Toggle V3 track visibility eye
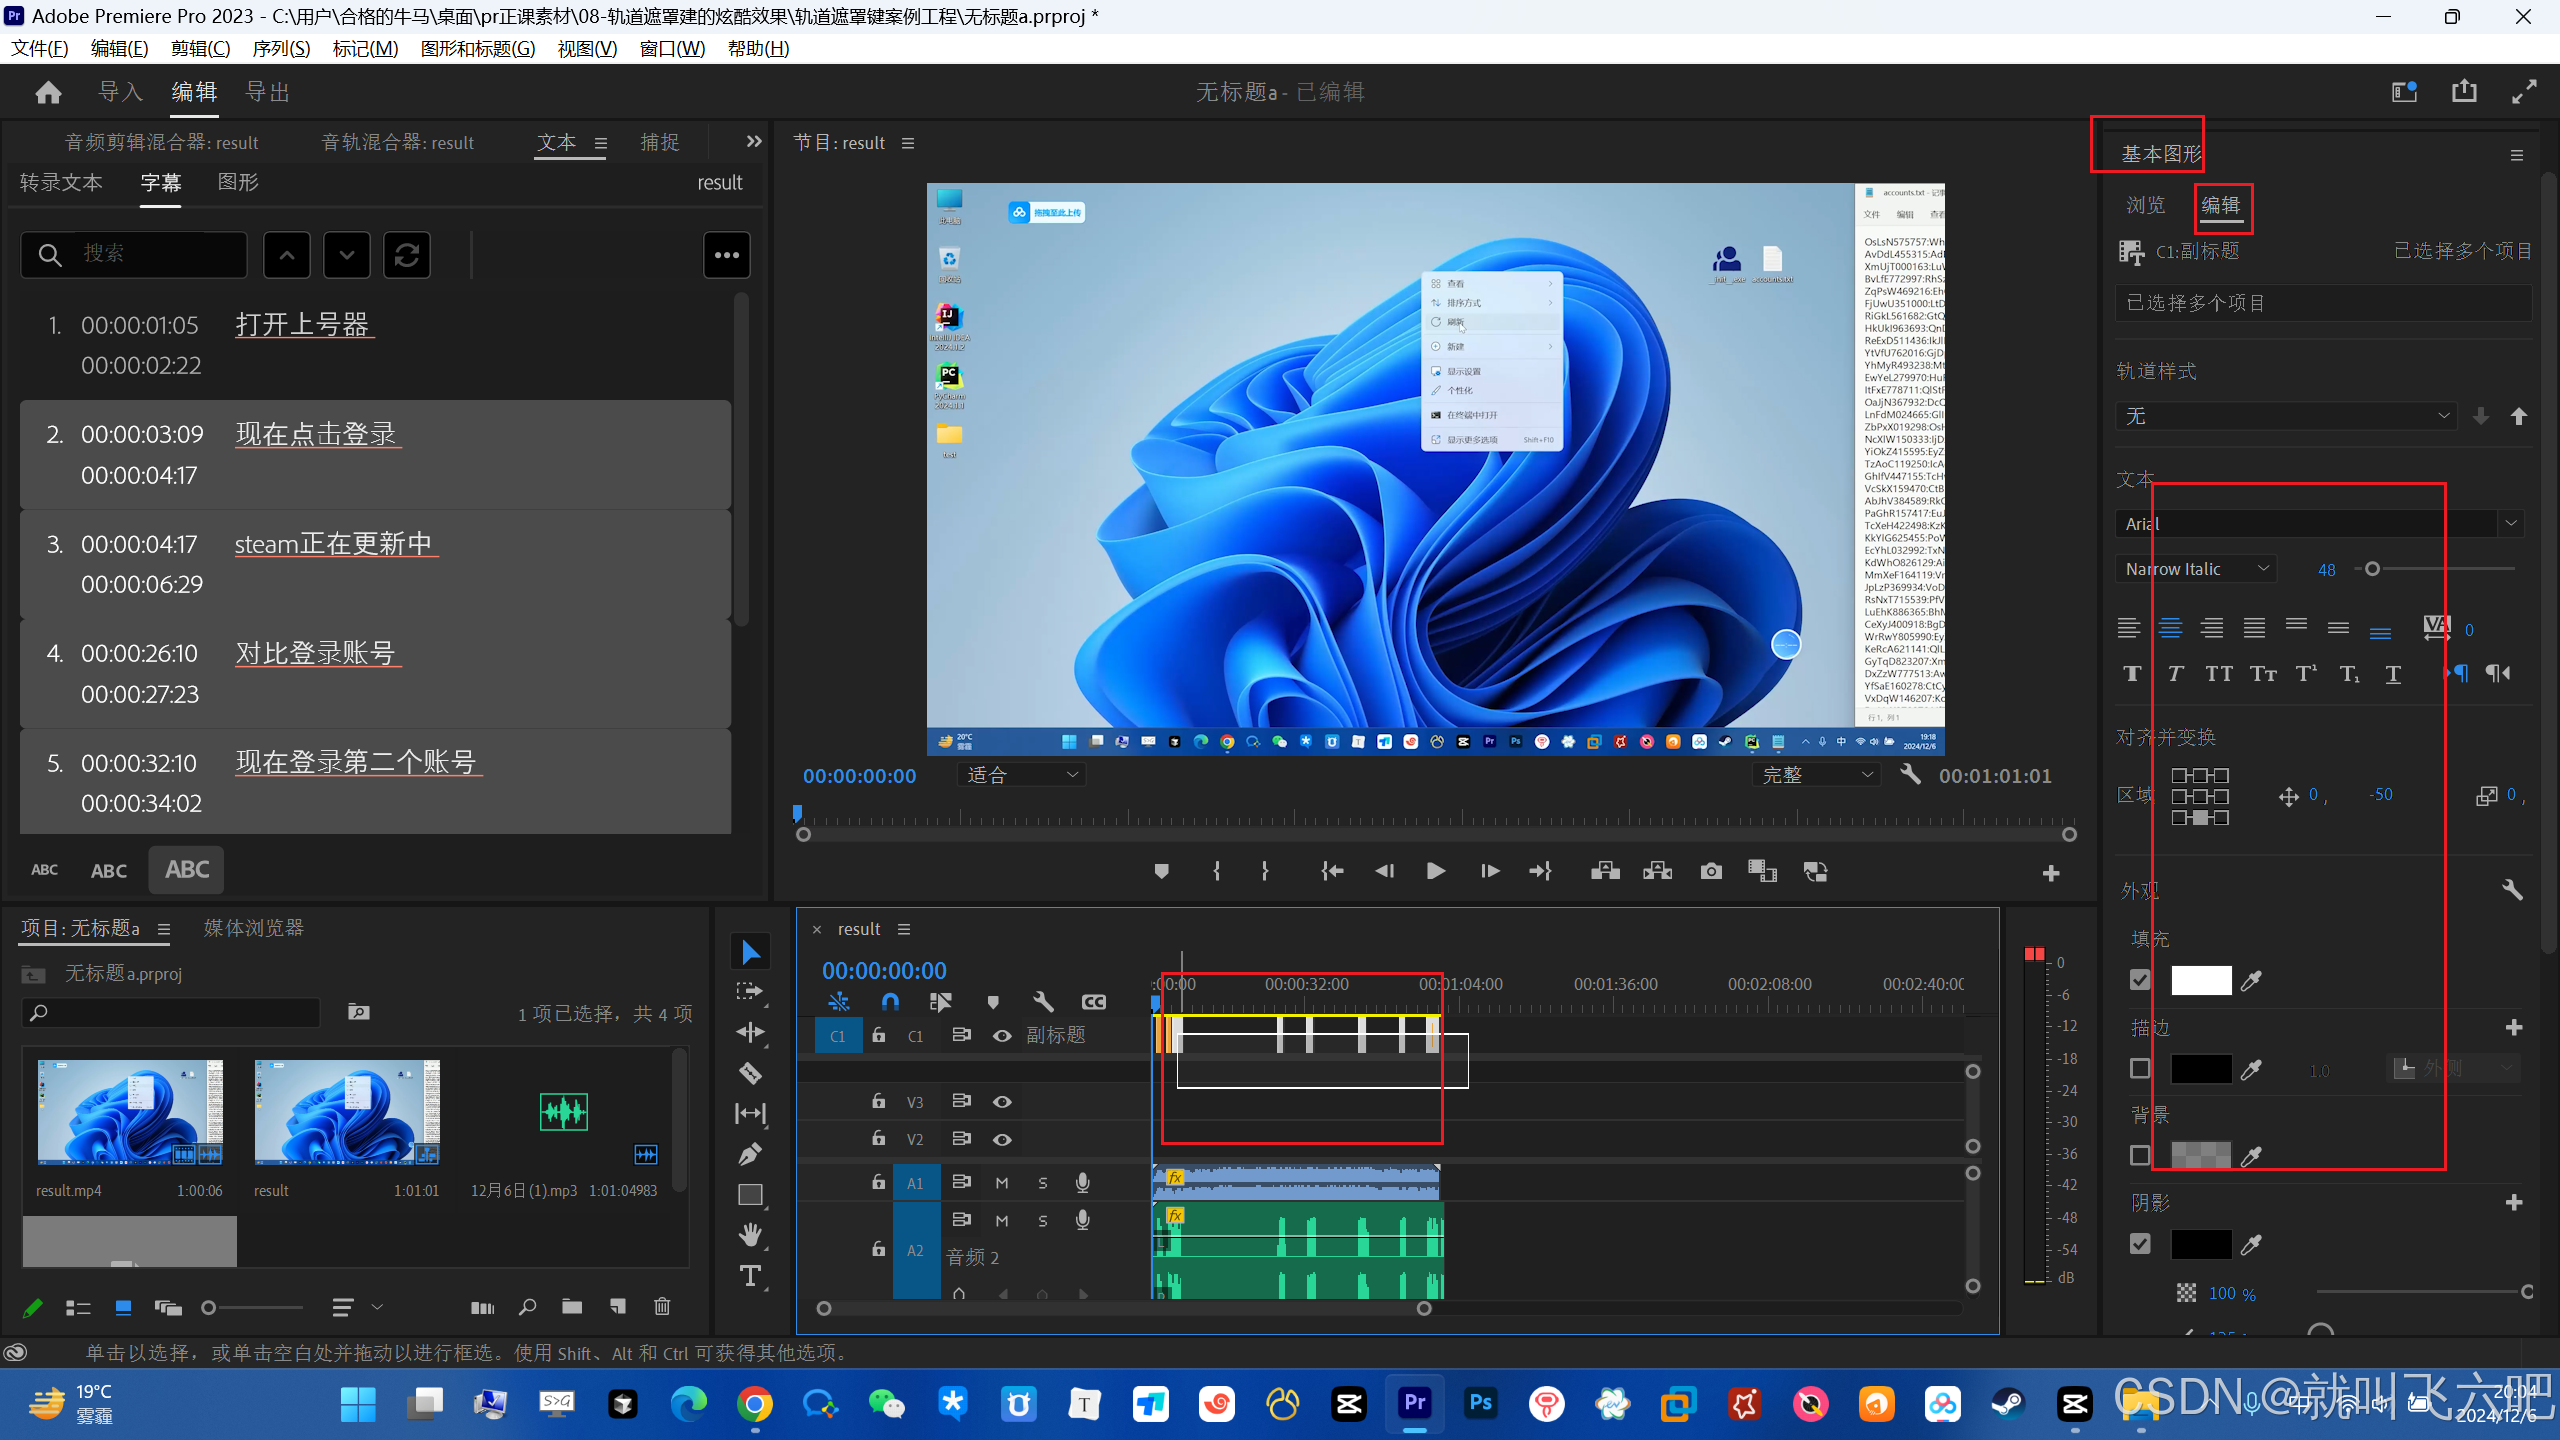This screenshot has height=1440, width=2560. [1002, 1102]
